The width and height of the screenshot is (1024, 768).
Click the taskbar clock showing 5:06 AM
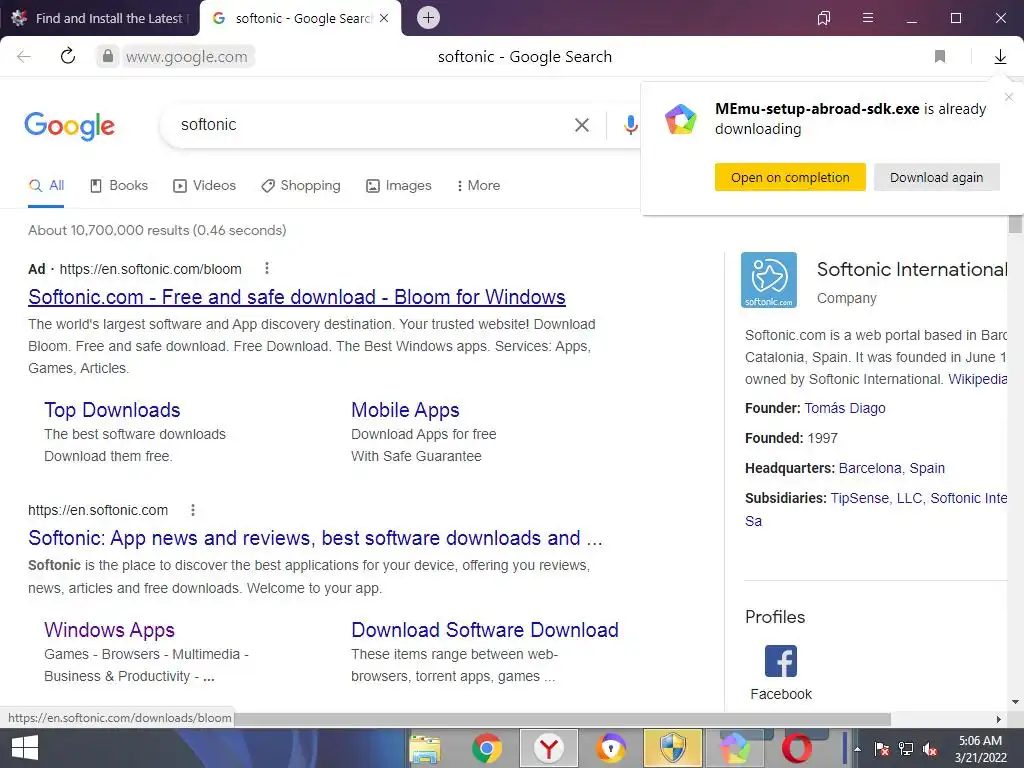click(980, 749)
